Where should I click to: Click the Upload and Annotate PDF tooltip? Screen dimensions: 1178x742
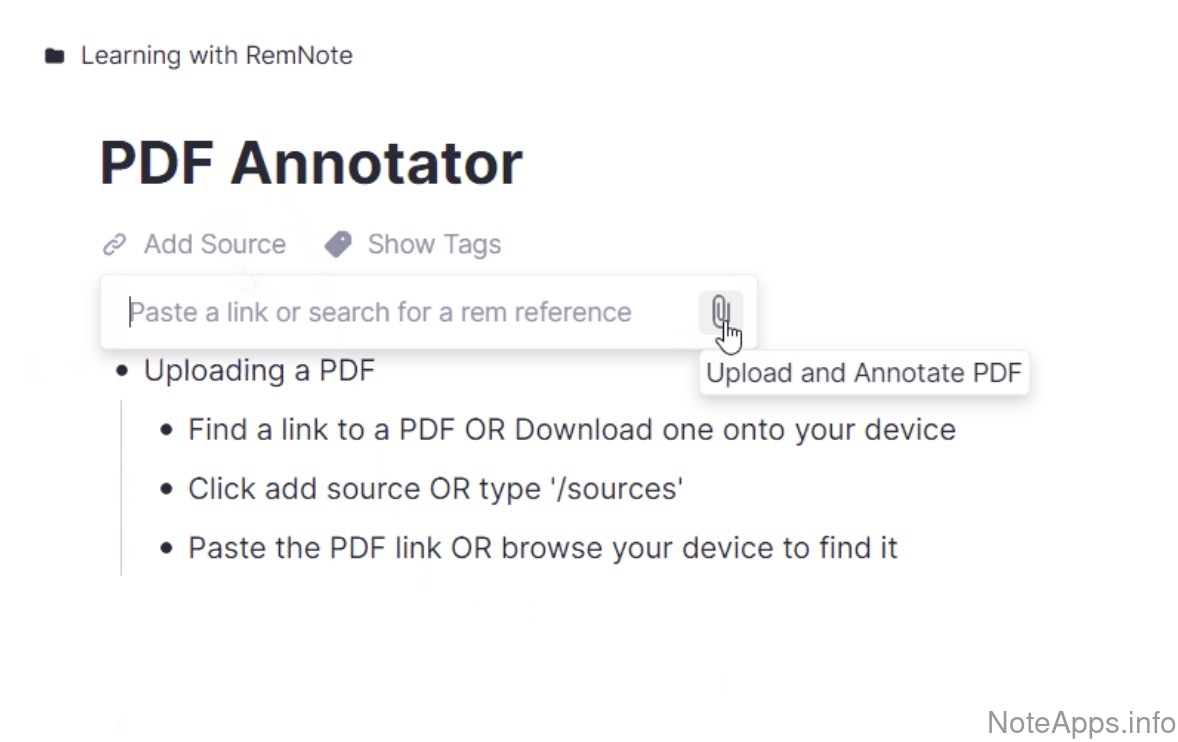click(x=864, y=373)
